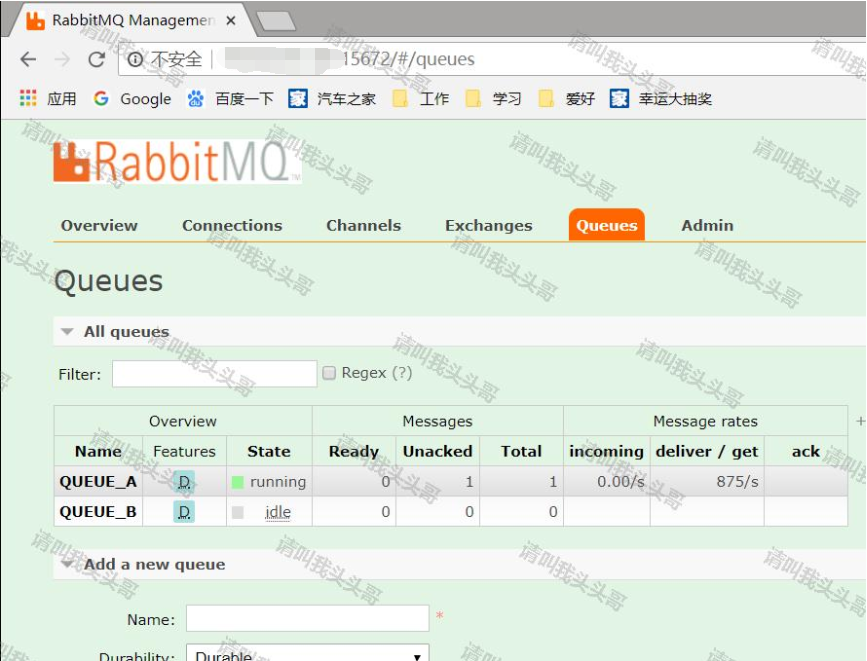Click the queue Filter input field
Screen dimensions: 867x661
pyautogui.click(x=215, y=374)
